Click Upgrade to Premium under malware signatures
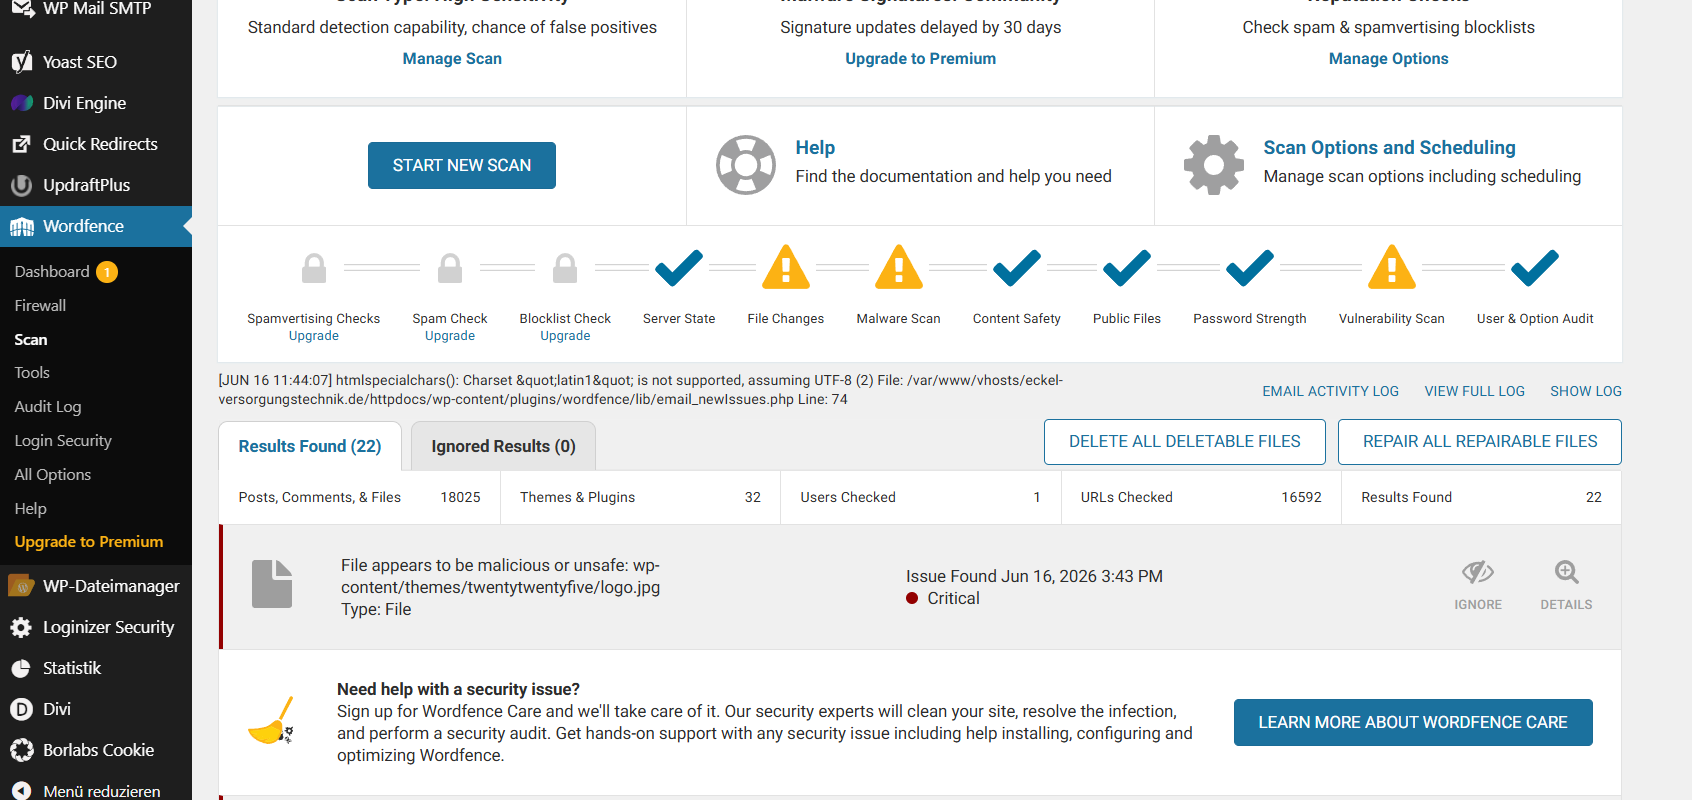Image resolution: width=1692 pixels, height=800 pixels. [x=921, y=59]
